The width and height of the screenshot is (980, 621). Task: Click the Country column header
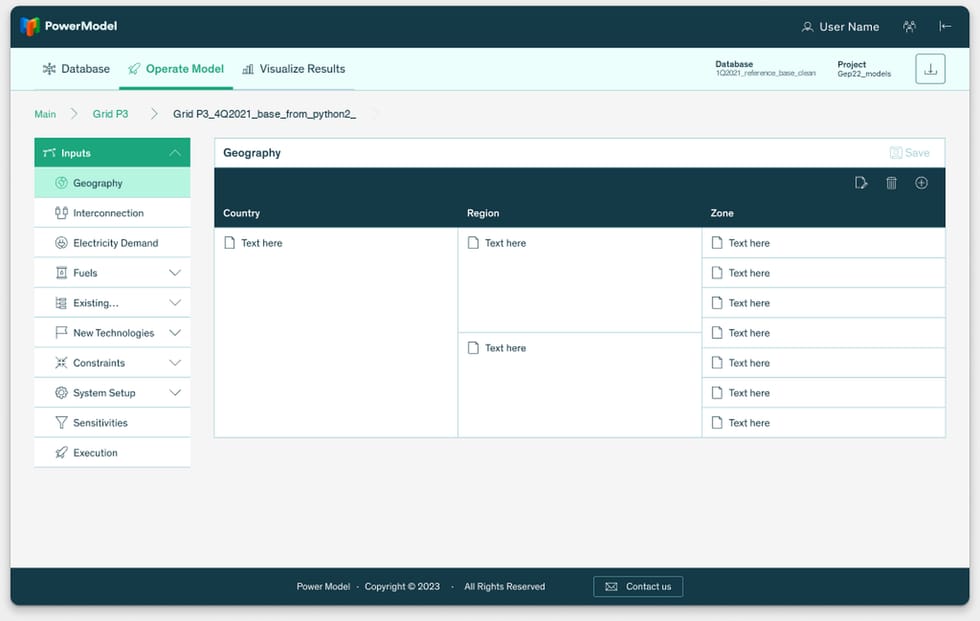point(241,213)
